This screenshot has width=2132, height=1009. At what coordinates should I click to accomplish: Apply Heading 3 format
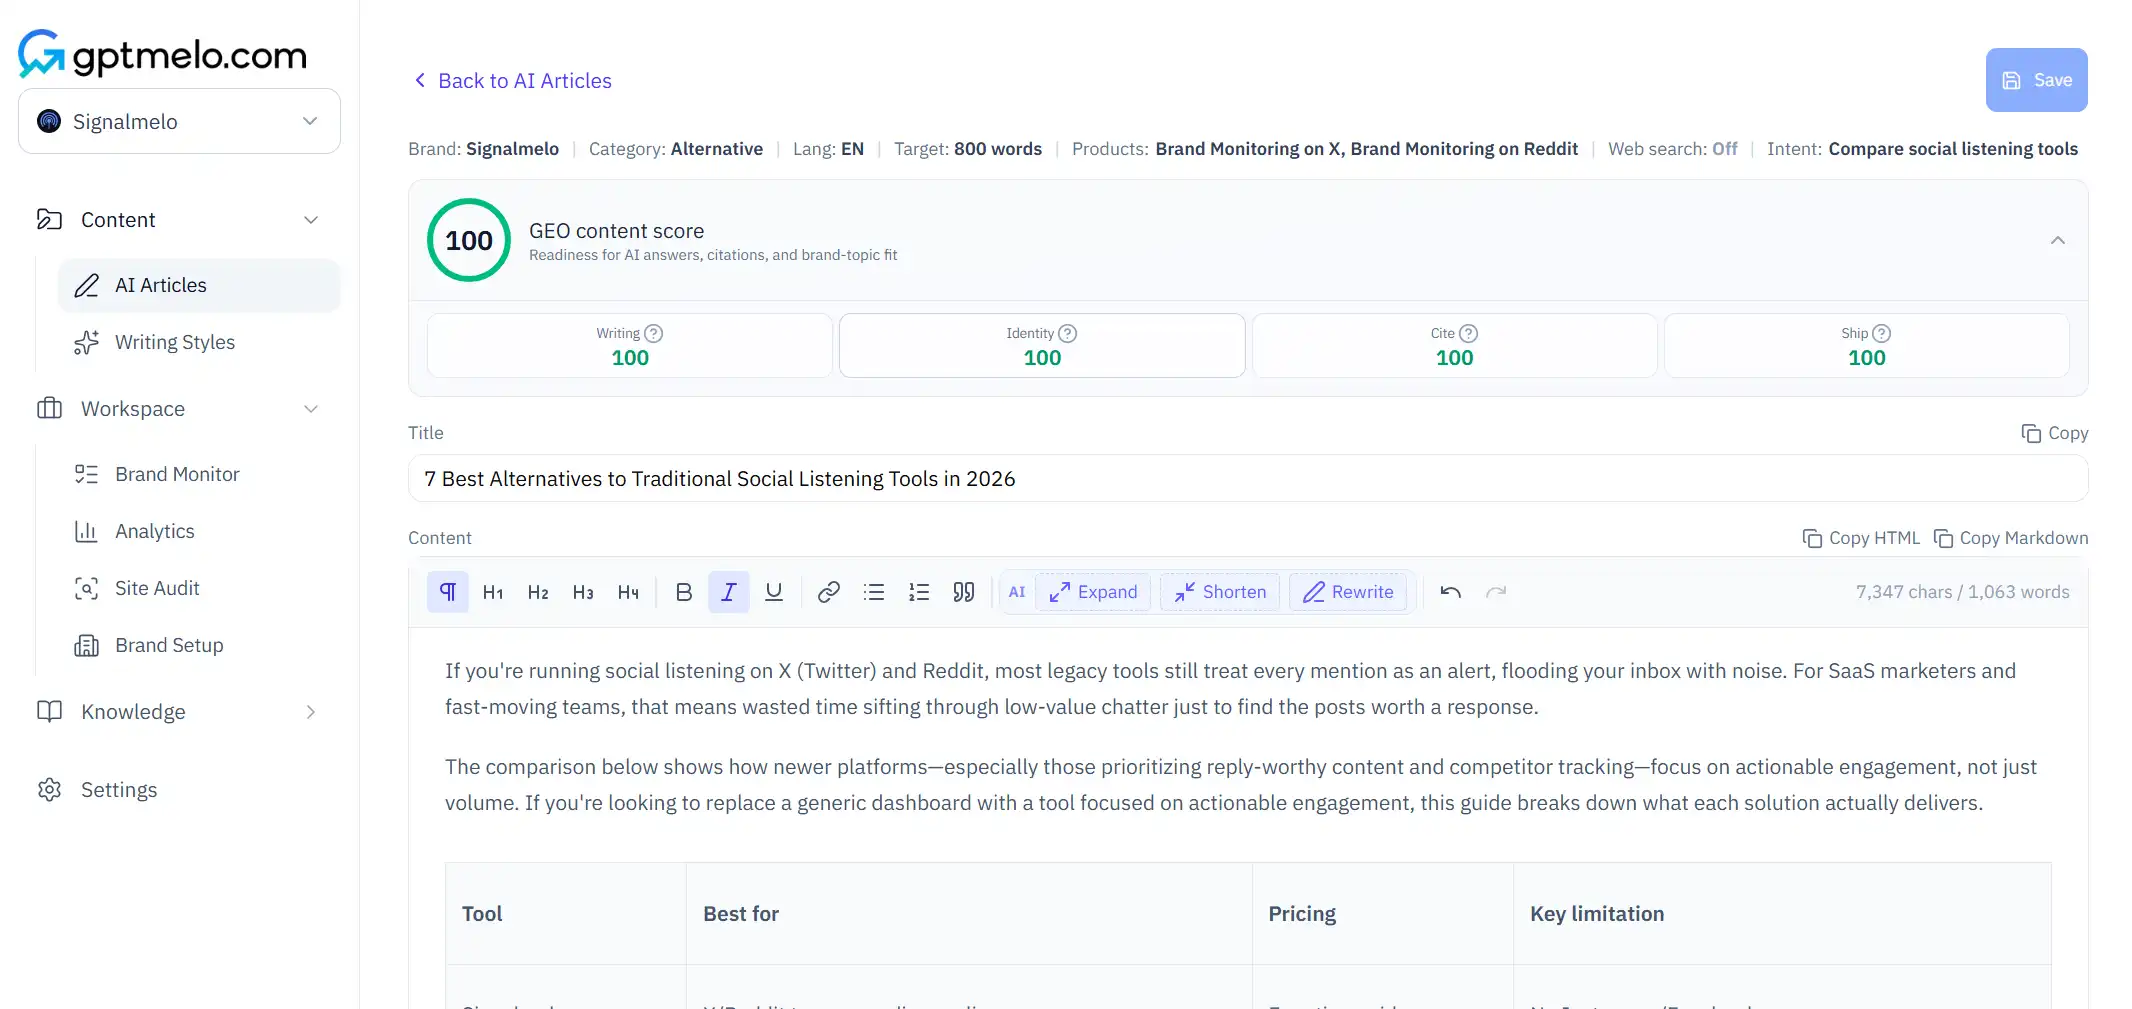[583, 592]
